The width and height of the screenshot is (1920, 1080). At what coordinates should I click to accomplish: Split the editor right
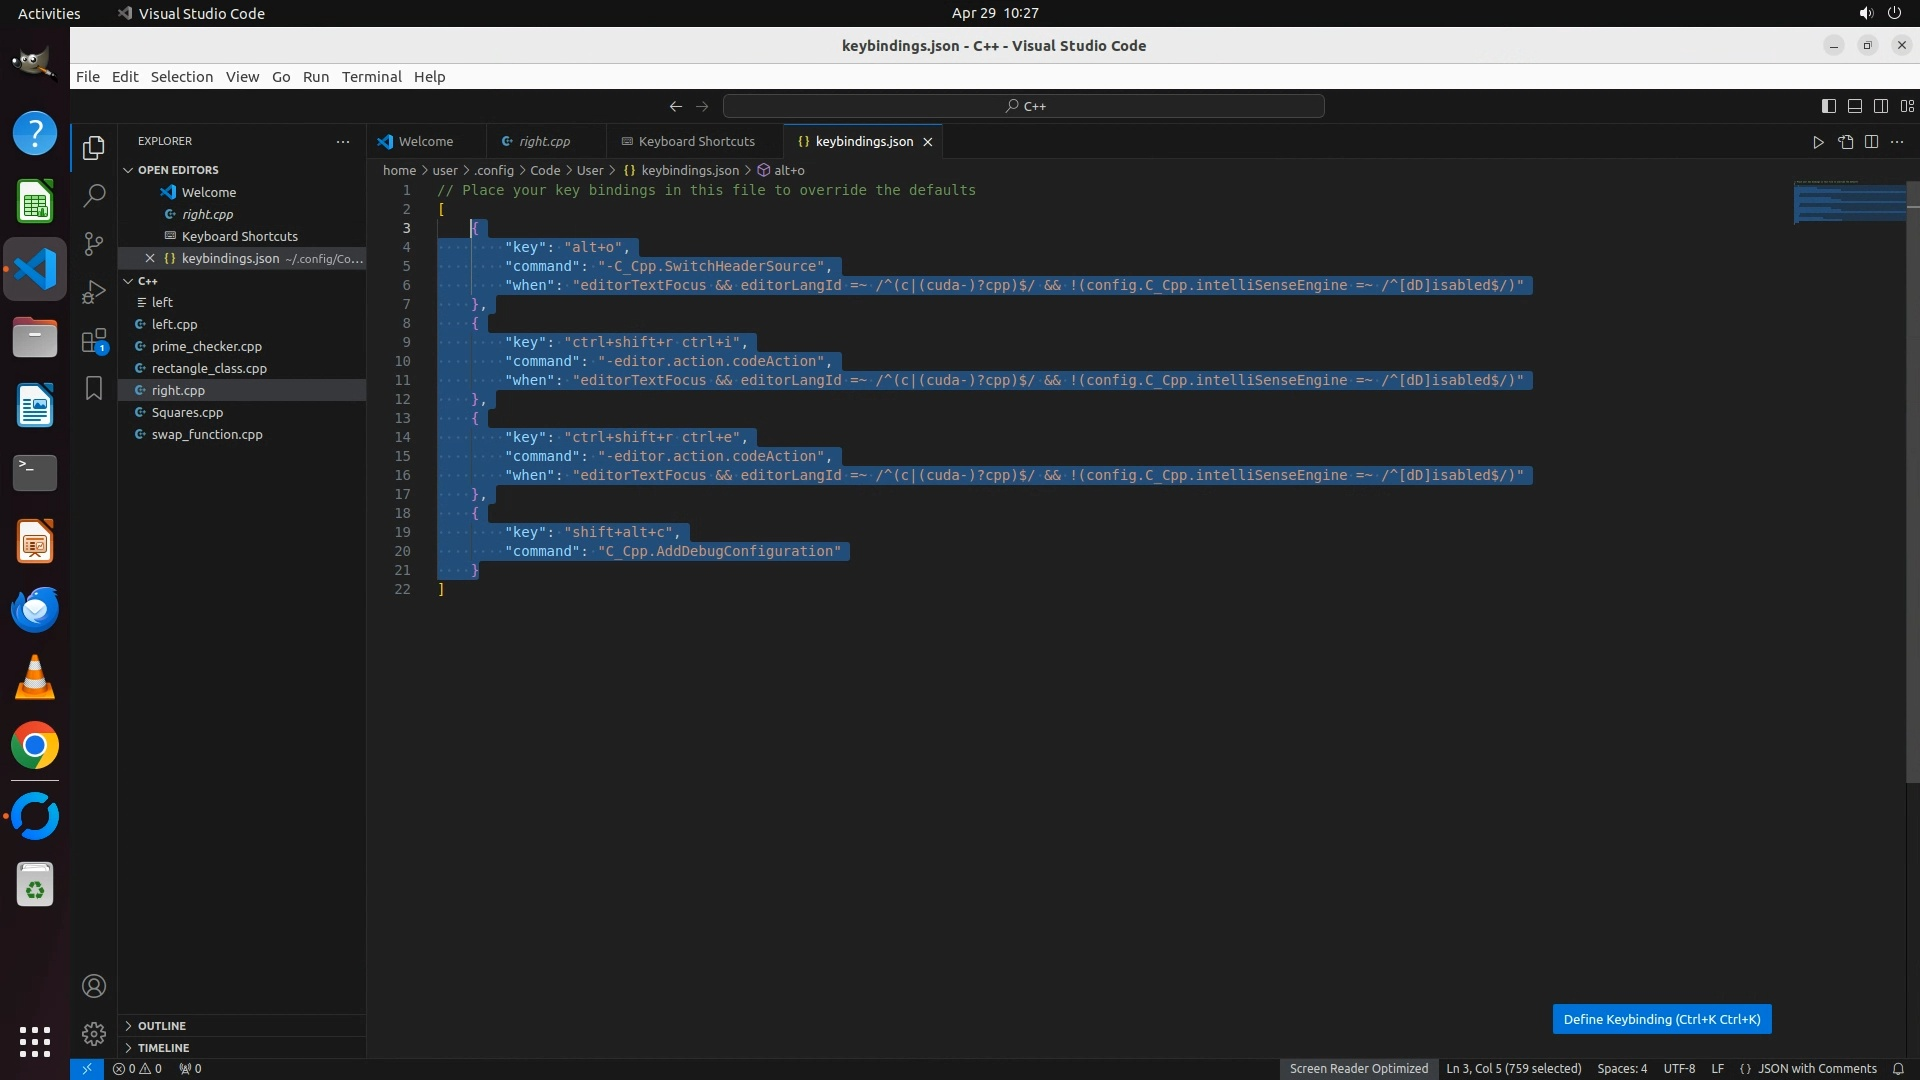point(1871,142)
